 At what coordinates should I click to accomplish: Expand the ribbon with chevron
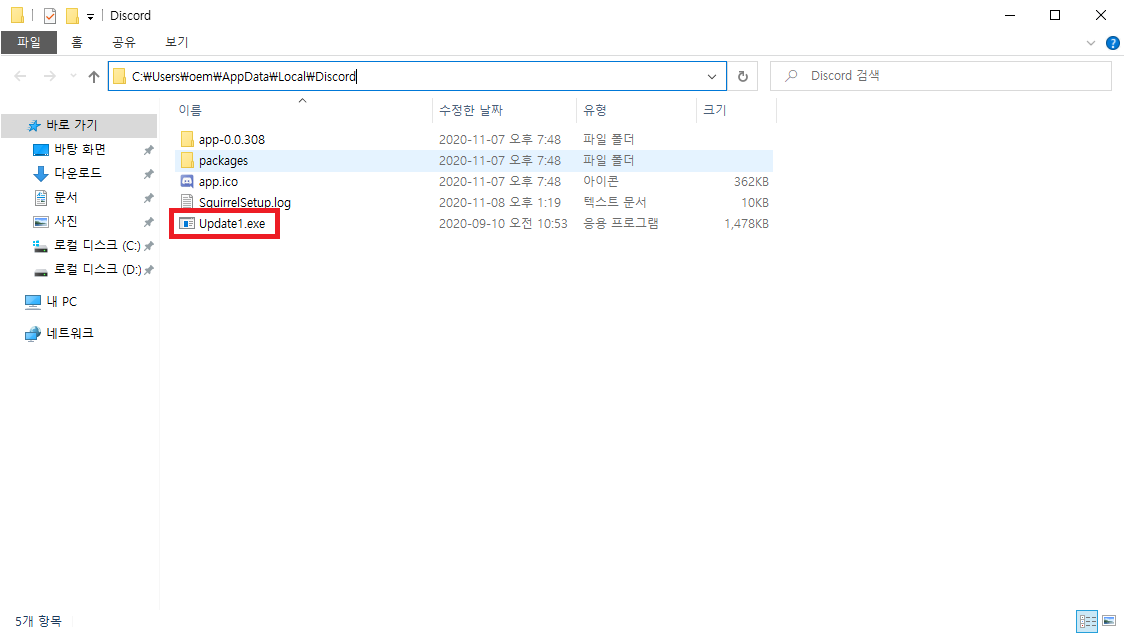[x=1091, y=43]
